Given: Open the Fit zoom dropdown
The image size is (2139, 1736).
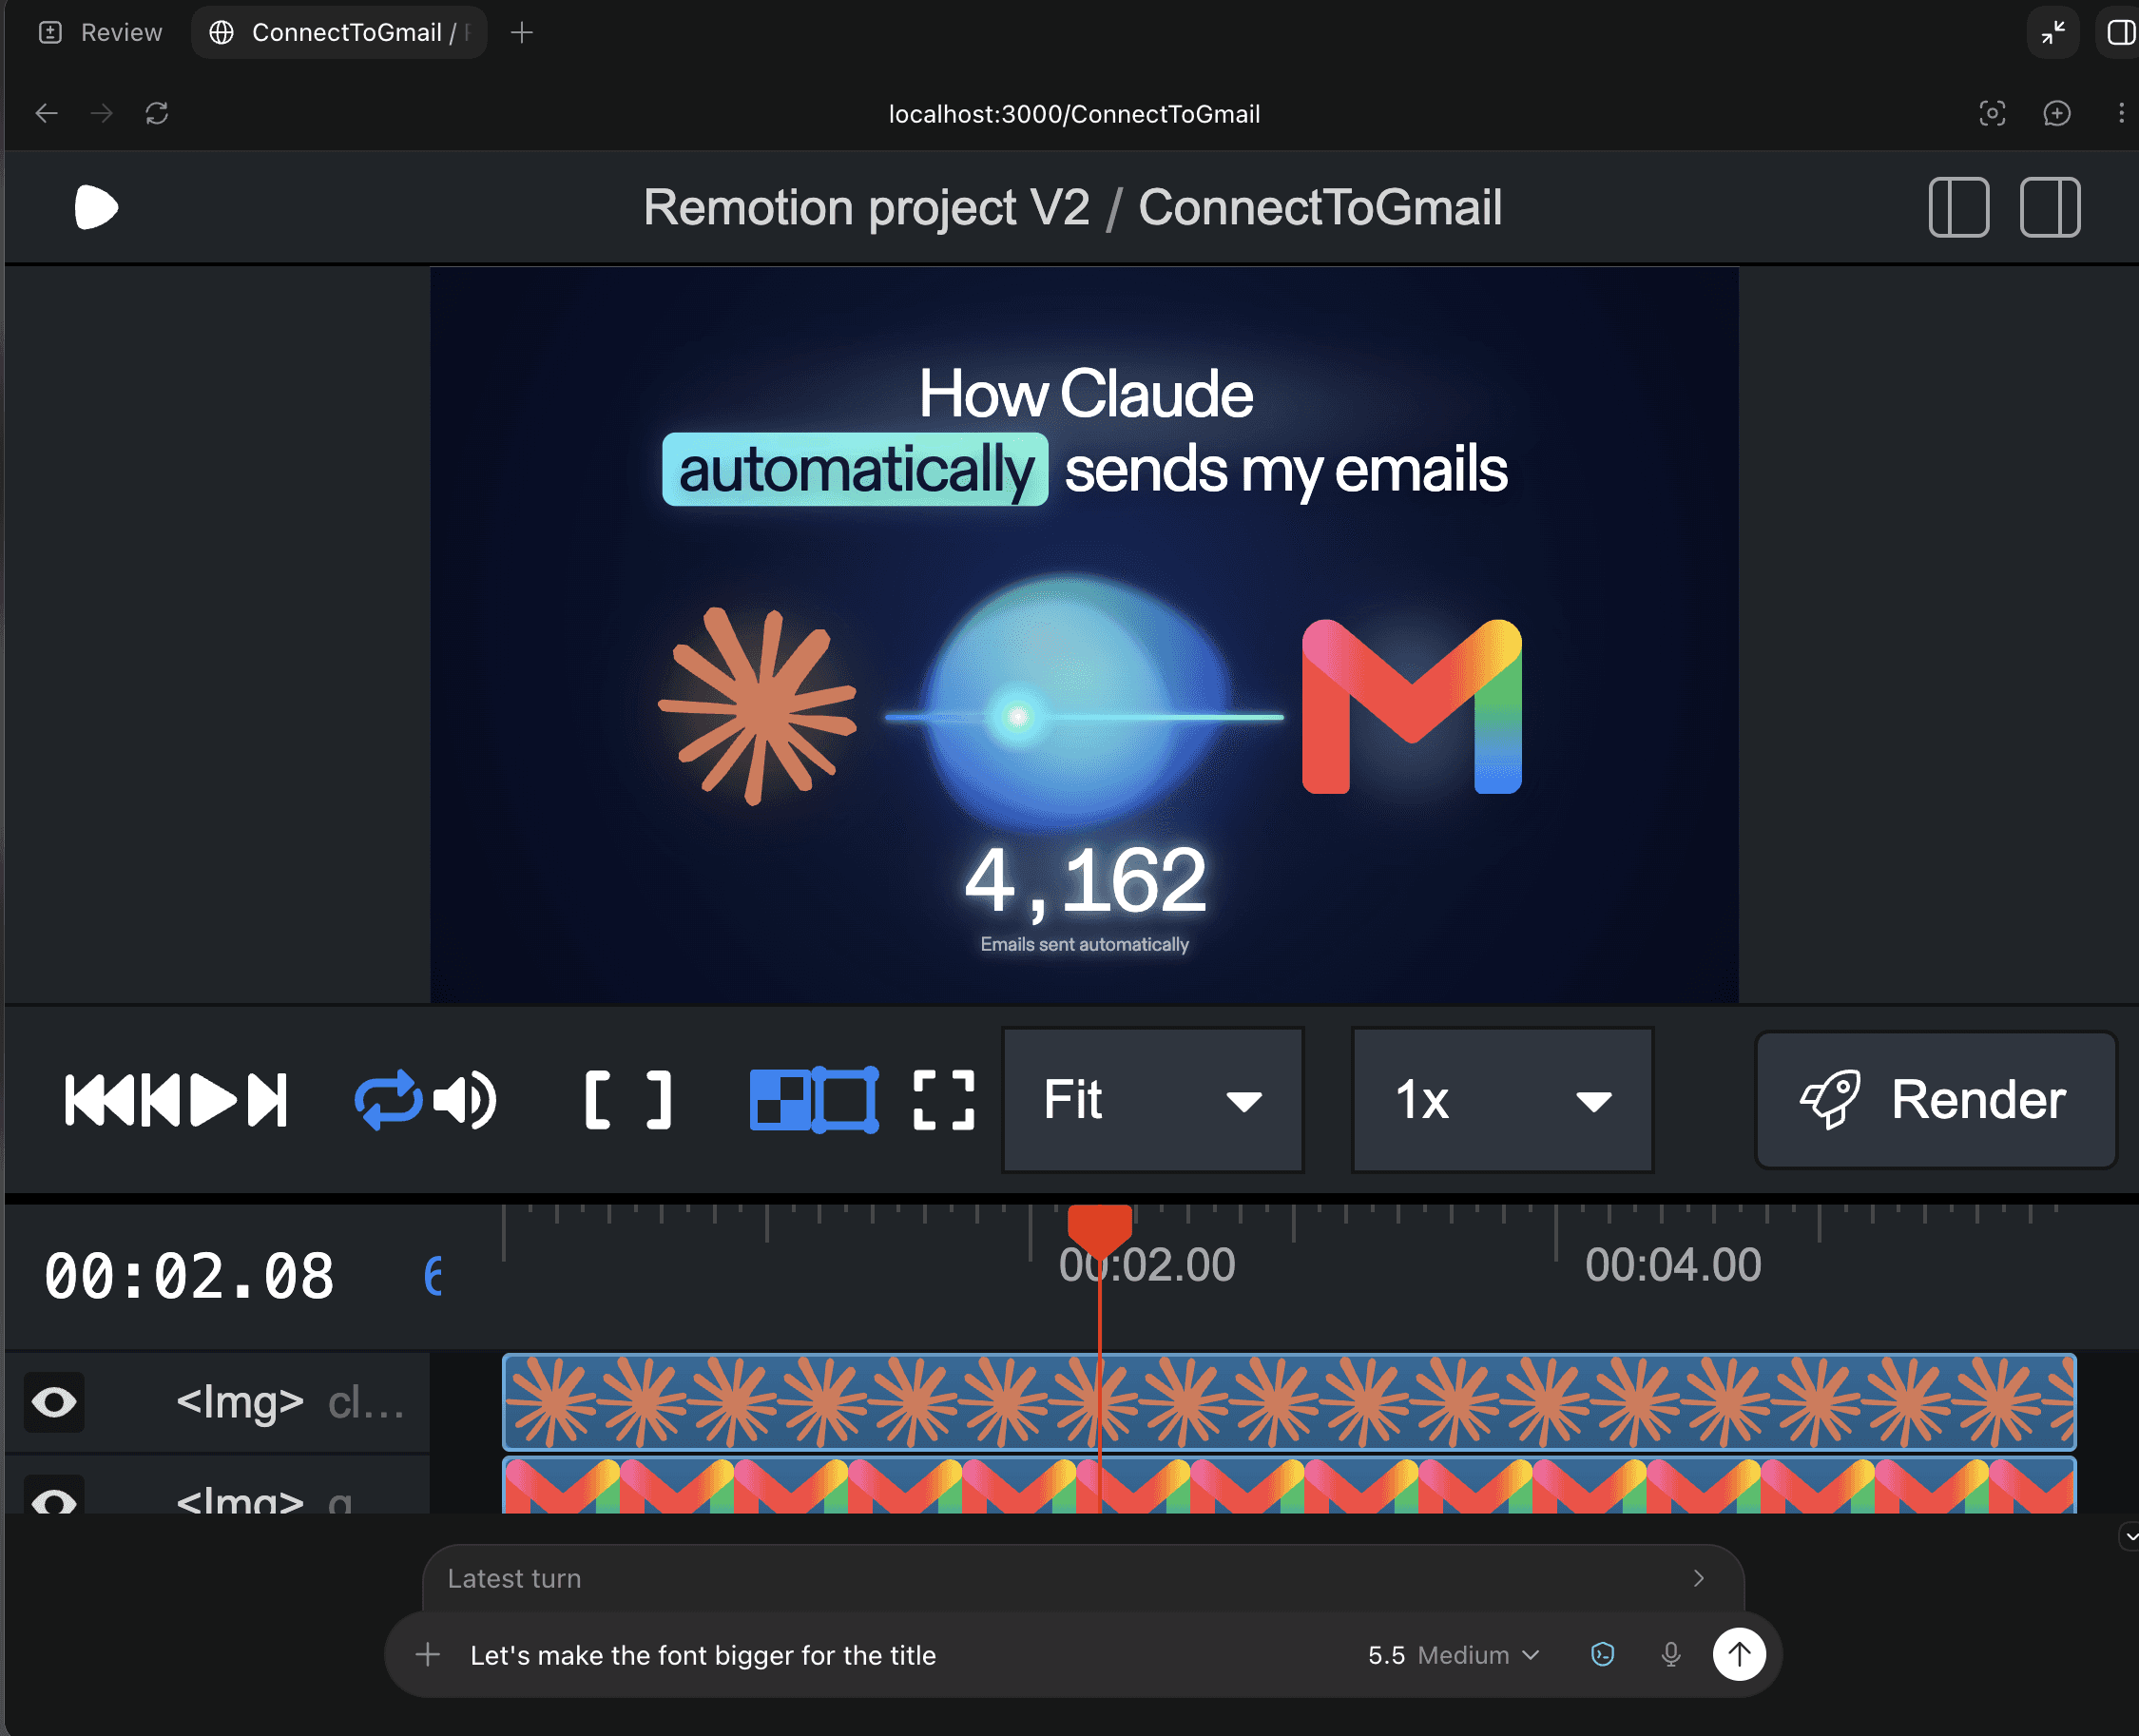Looking at the screenshot, I should pos(1153,1100).
